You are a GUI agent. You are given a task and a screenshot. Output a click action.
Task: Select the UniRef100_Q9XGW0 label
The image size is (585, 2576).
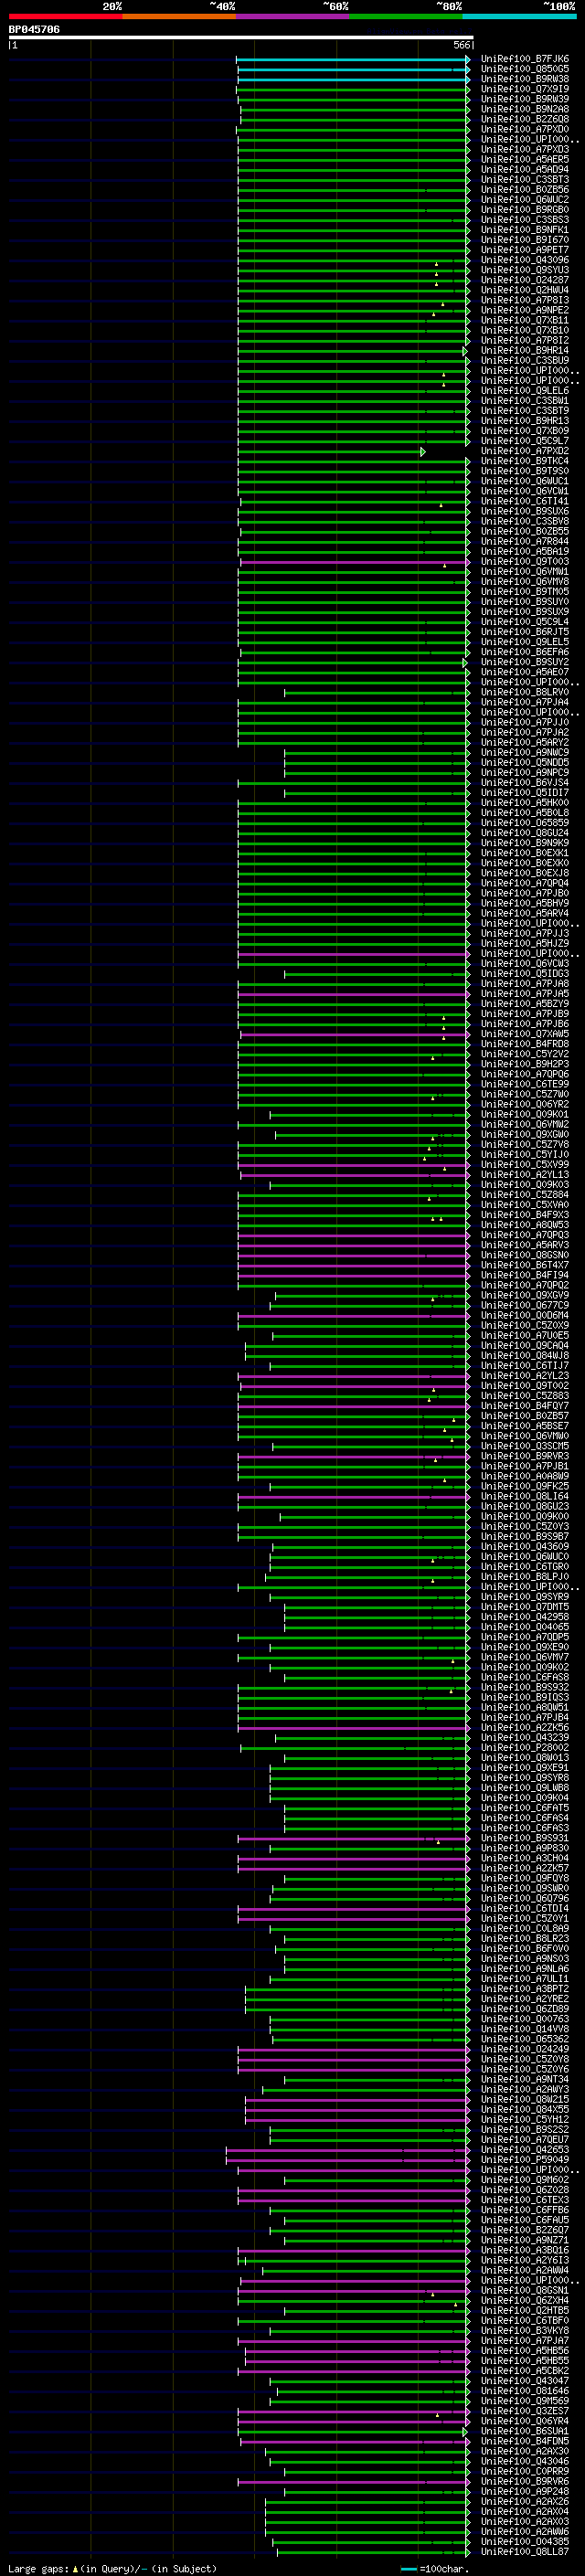click(525, 1134)
